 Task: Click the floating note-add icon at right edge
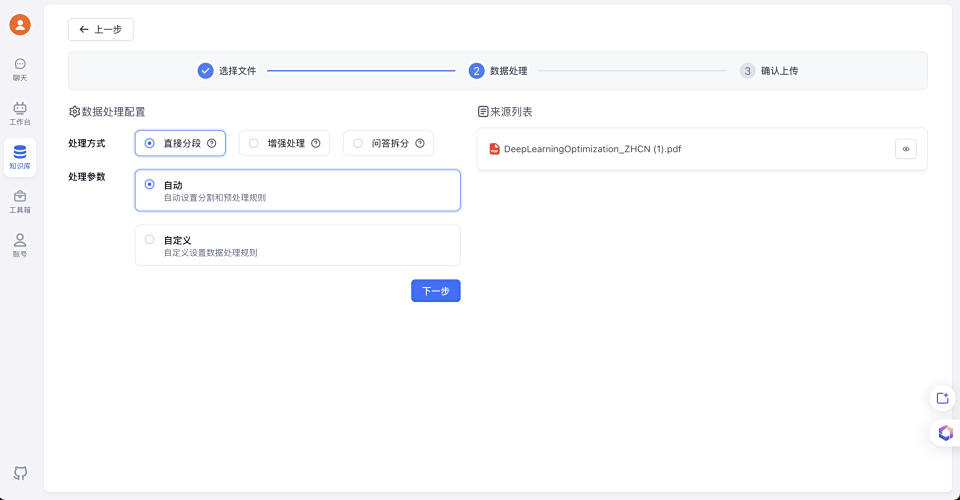click(942, 398)
